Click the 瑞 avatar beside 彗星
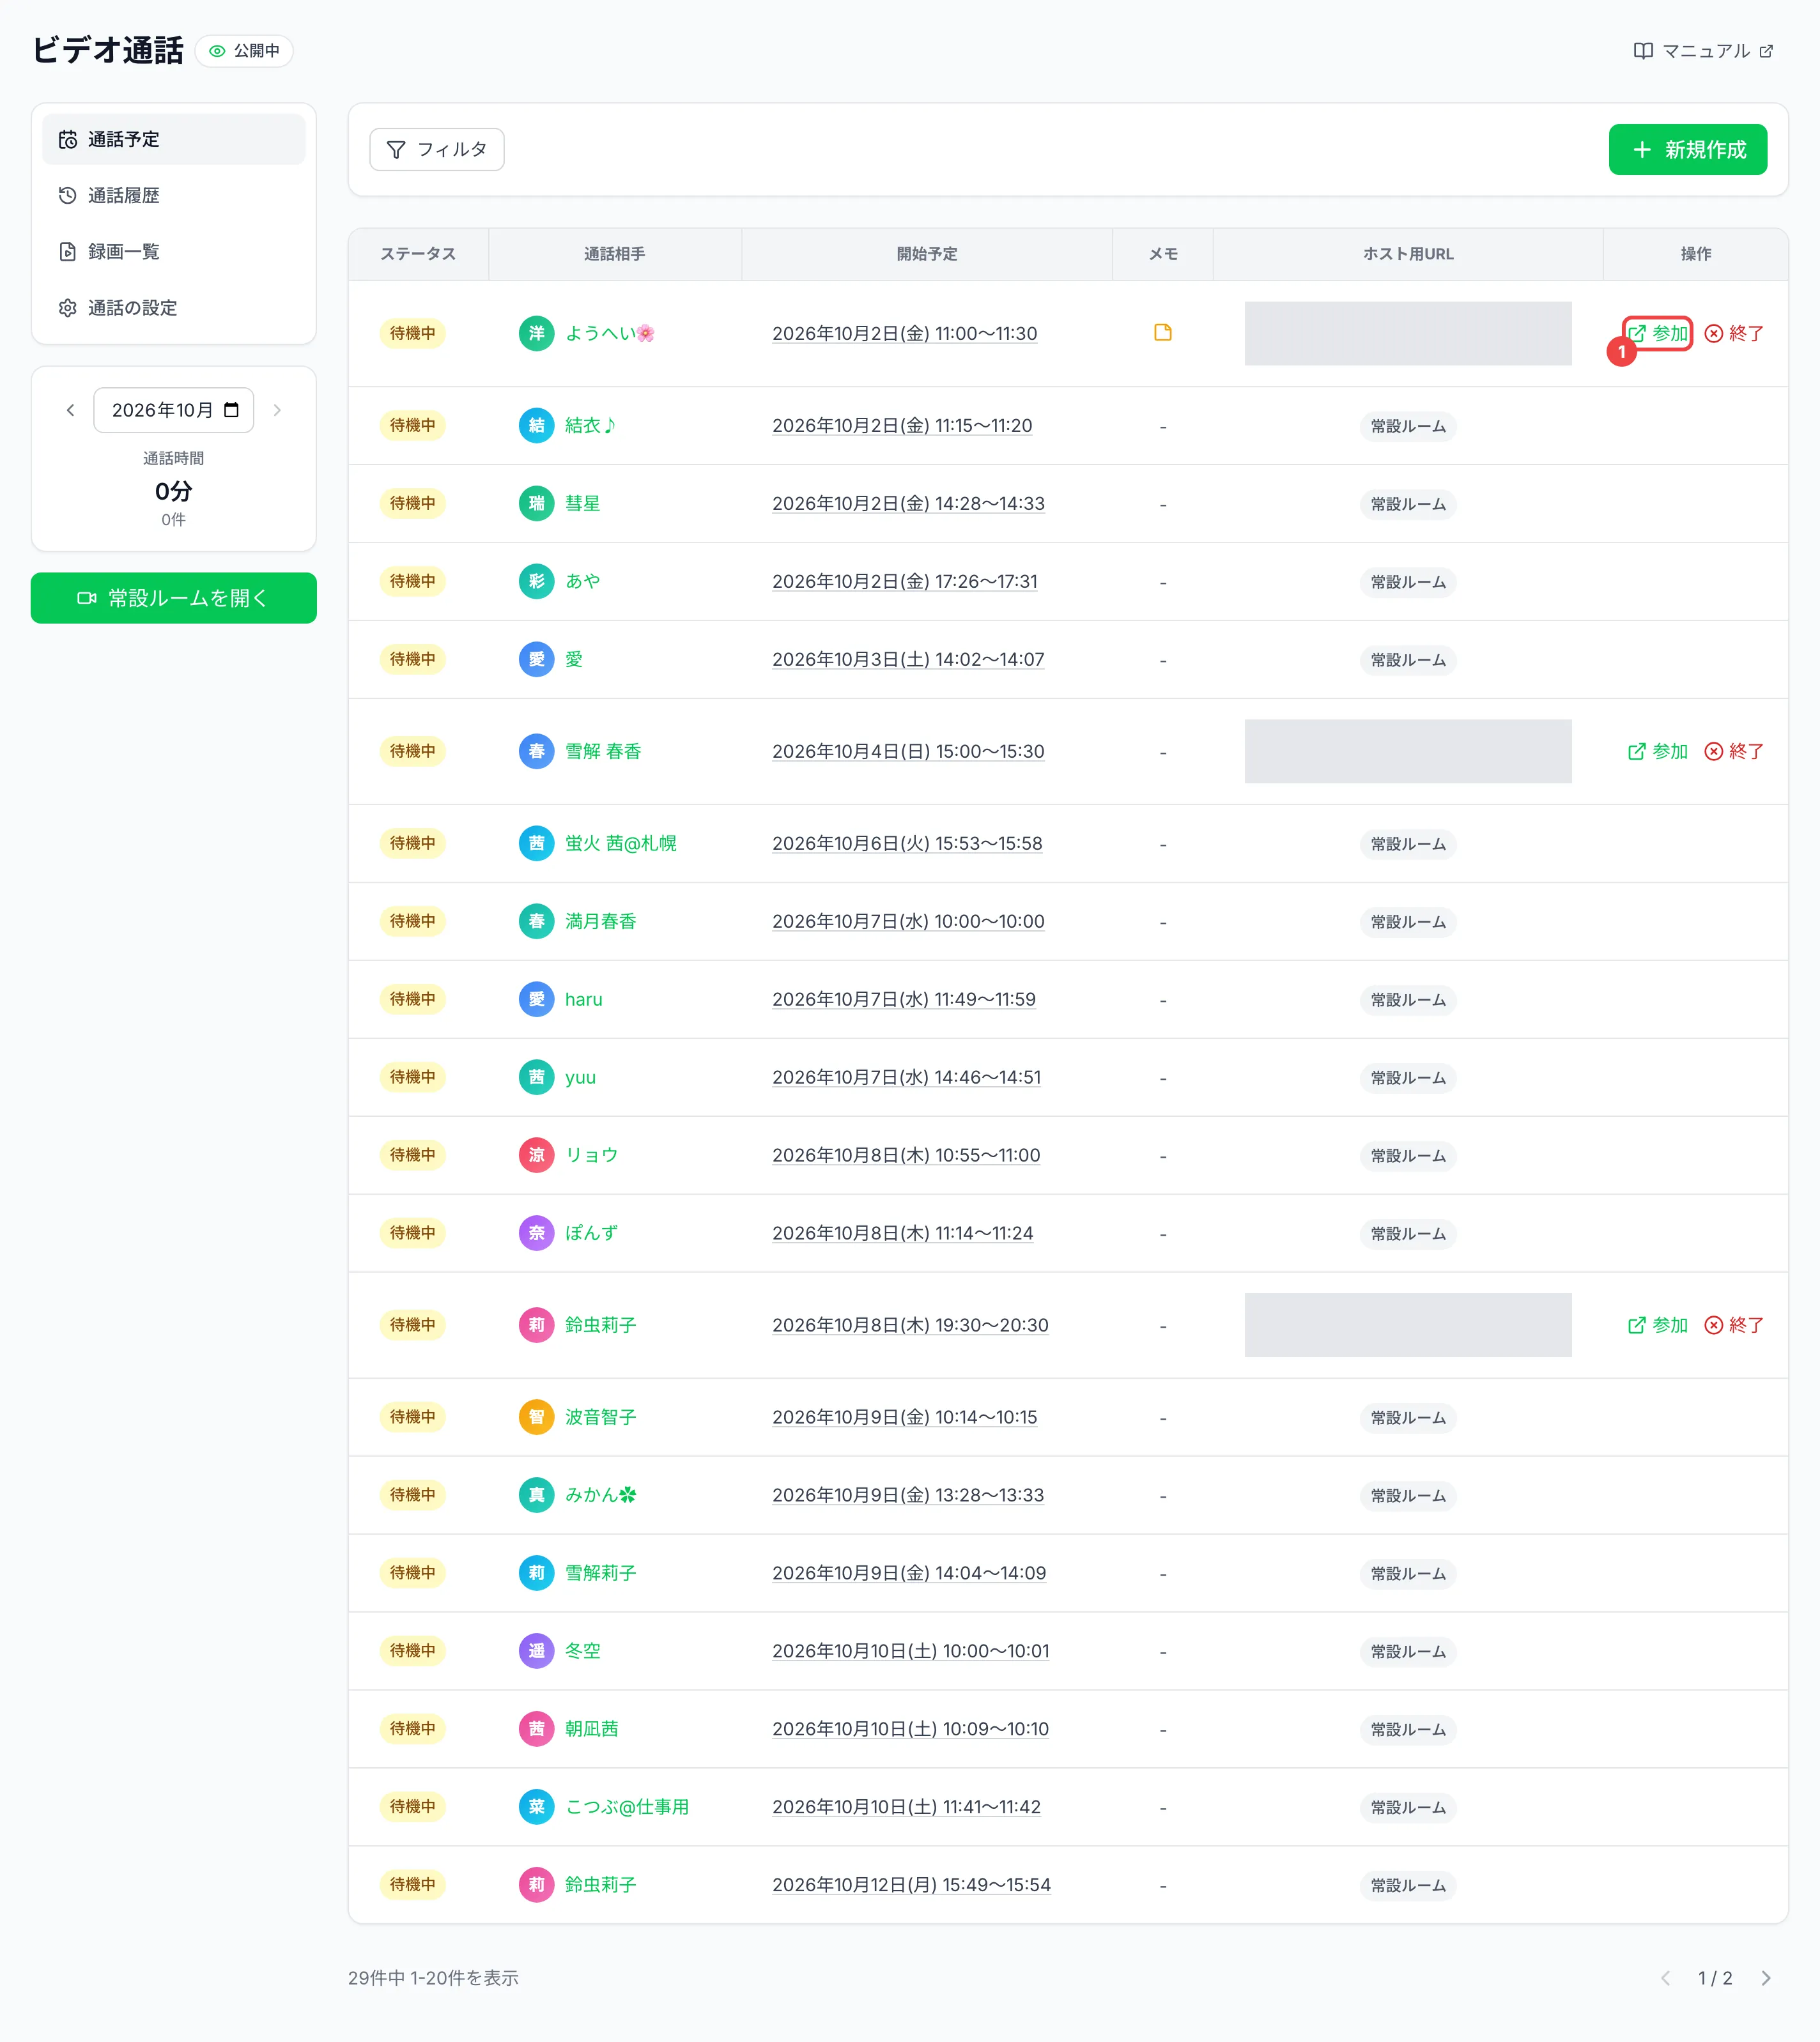Image resolution: width=1820 pixels, height=2042 pixels. click(536, 504)
